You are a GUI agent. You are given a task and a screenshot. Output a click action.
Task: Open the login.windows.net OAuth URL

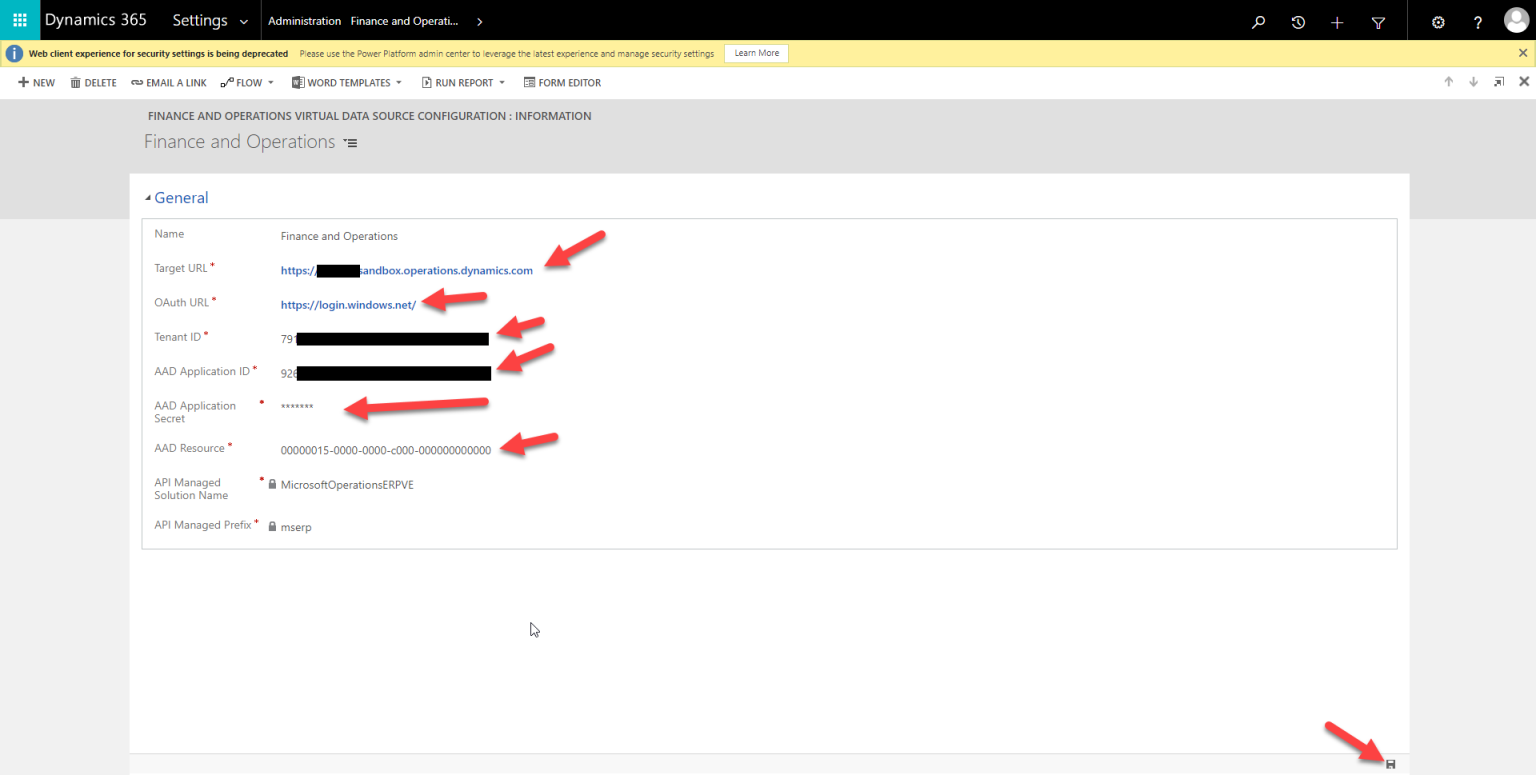pos(348,305)
